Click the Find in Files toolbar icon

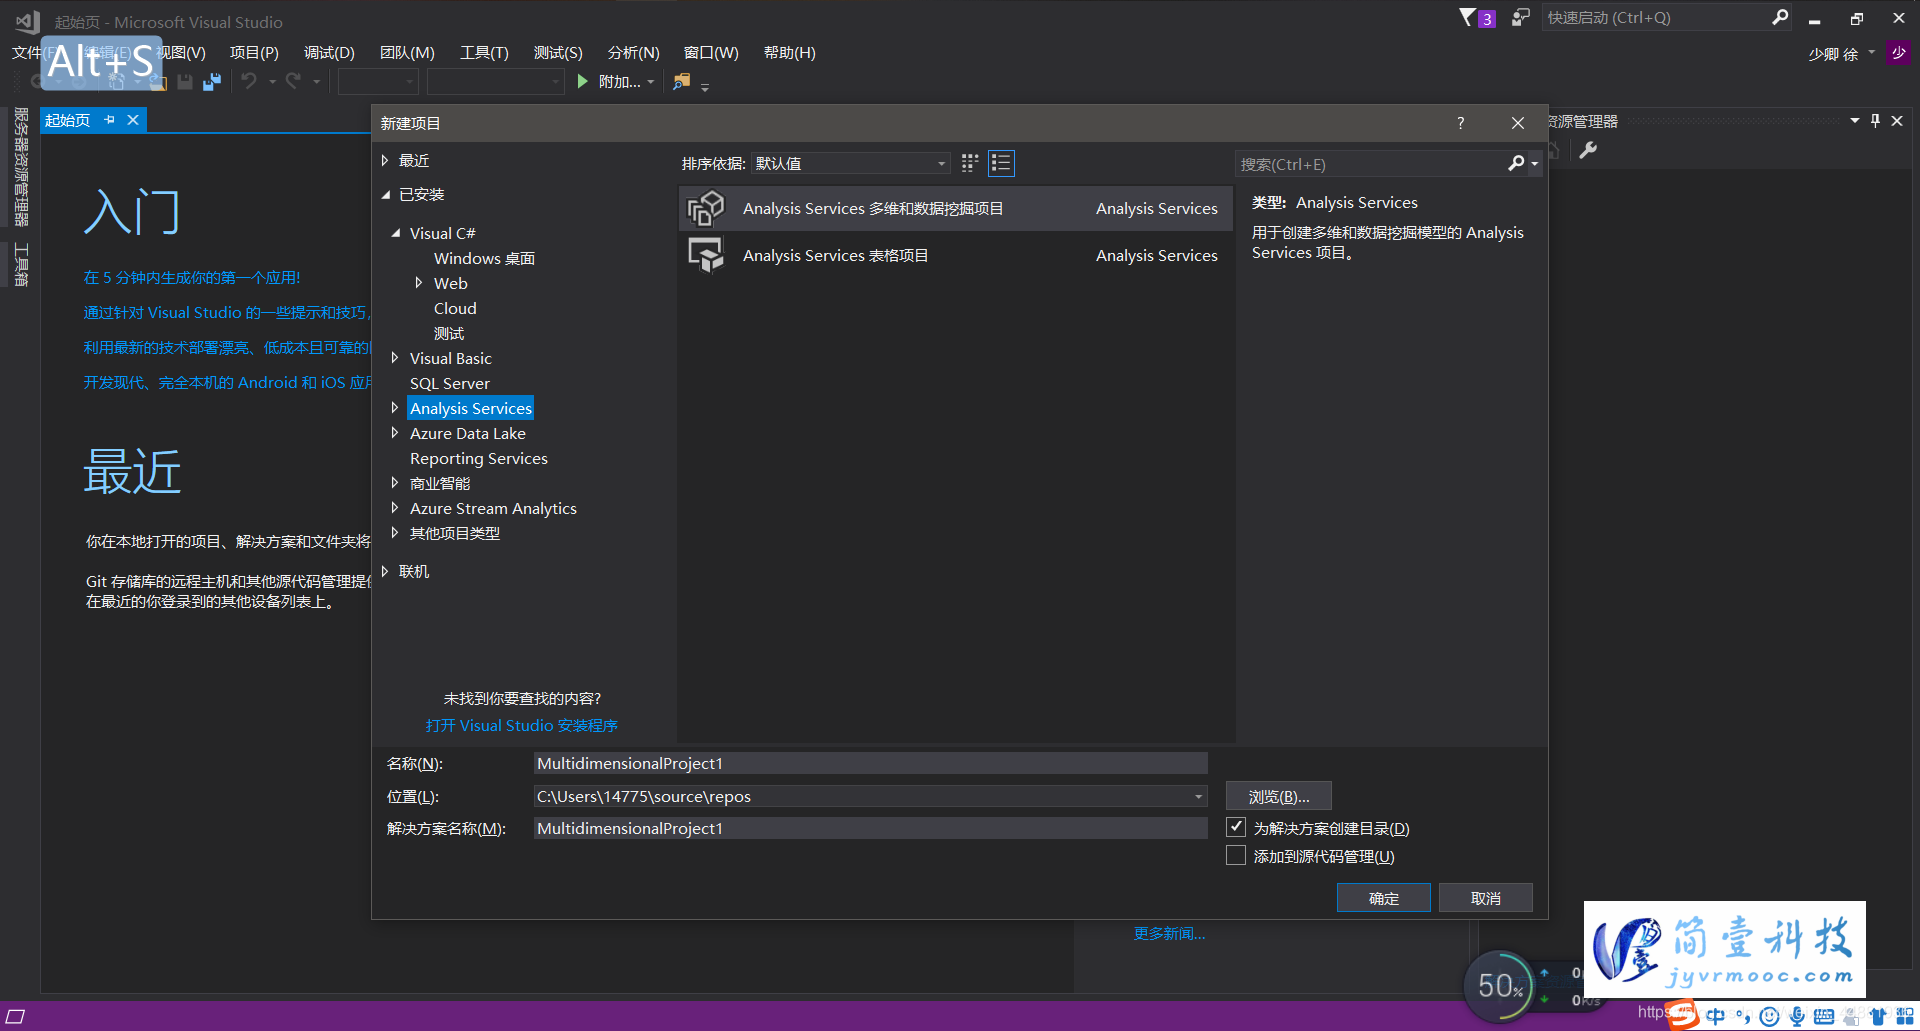coord(682,82)
